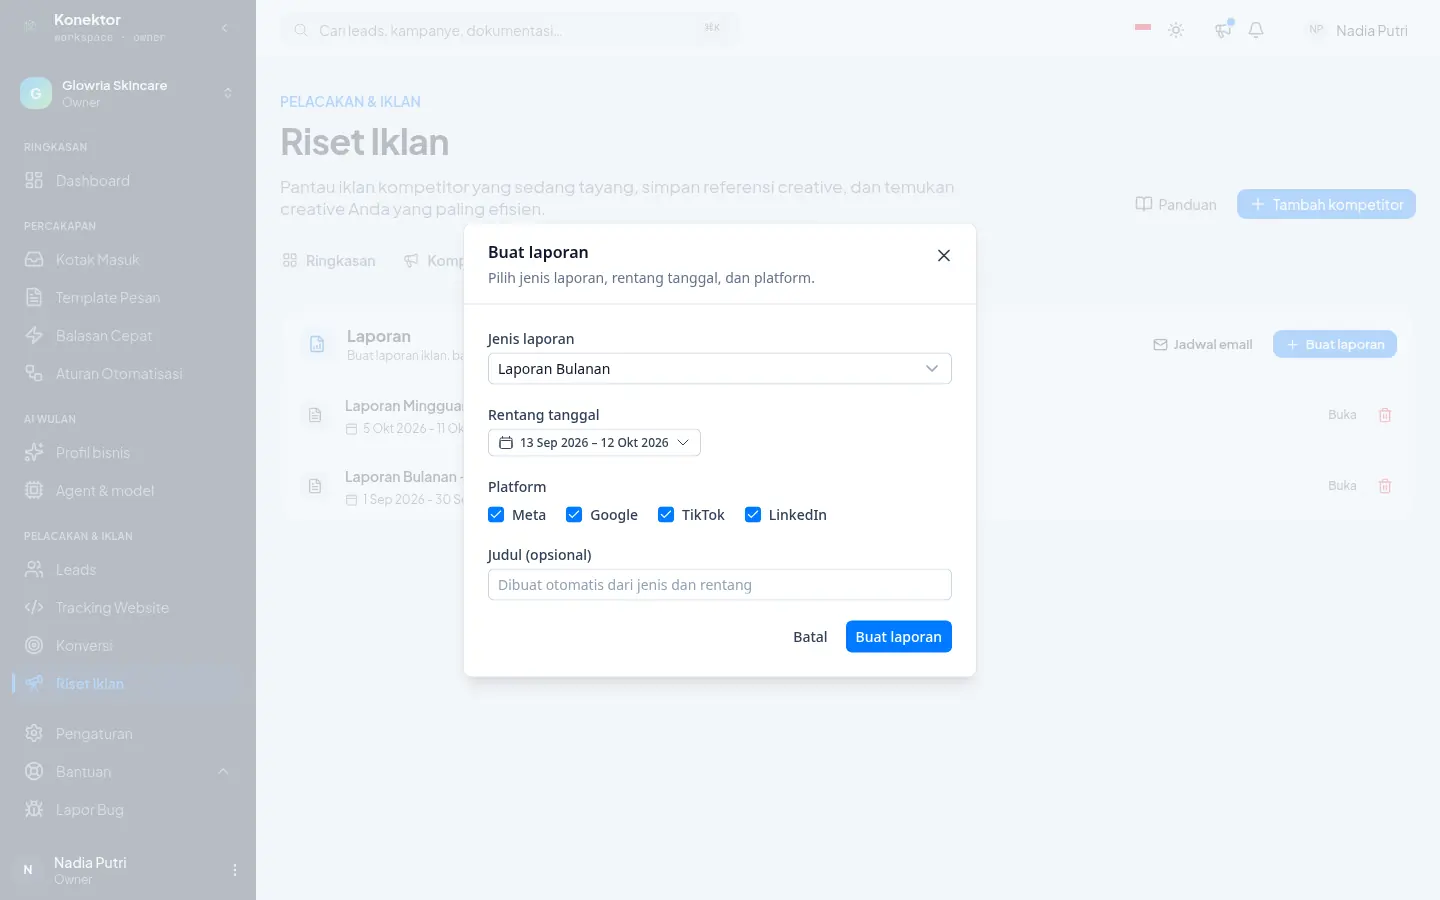
Task: Open the user options three-dot menu
Action: (x=235, y=870)
